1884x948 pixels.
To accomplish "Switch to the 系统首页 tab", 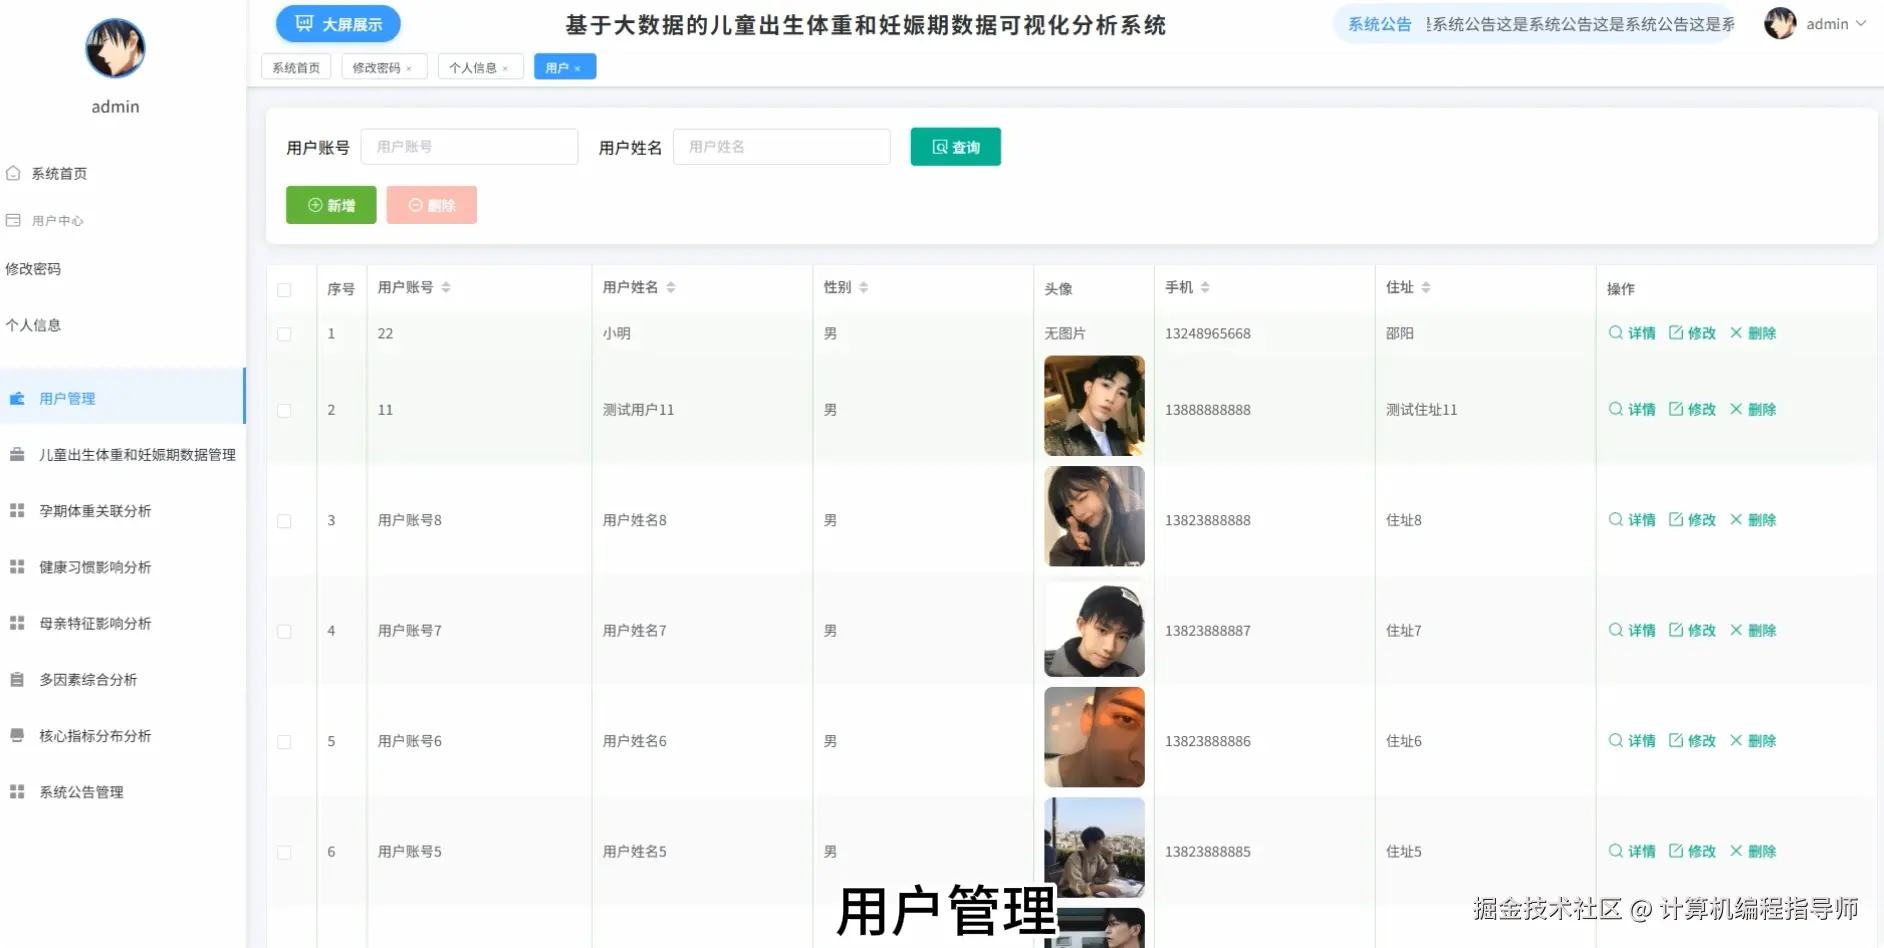I will pyautogui.click(x=296, y=67).
